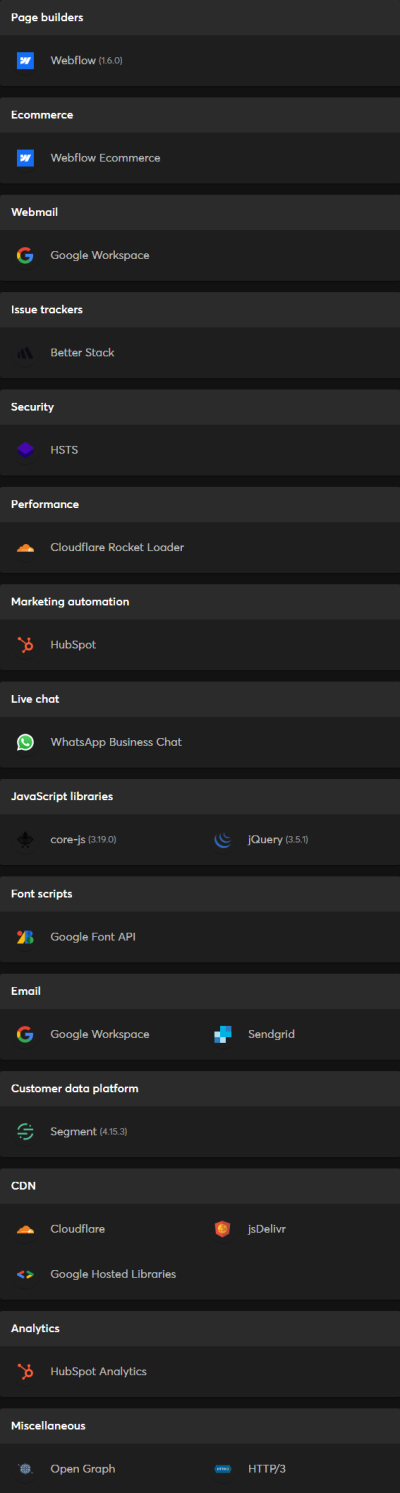Click the jsDelivr icon
Screen dimensions: 400x1493
click(x=223, y=1229)
